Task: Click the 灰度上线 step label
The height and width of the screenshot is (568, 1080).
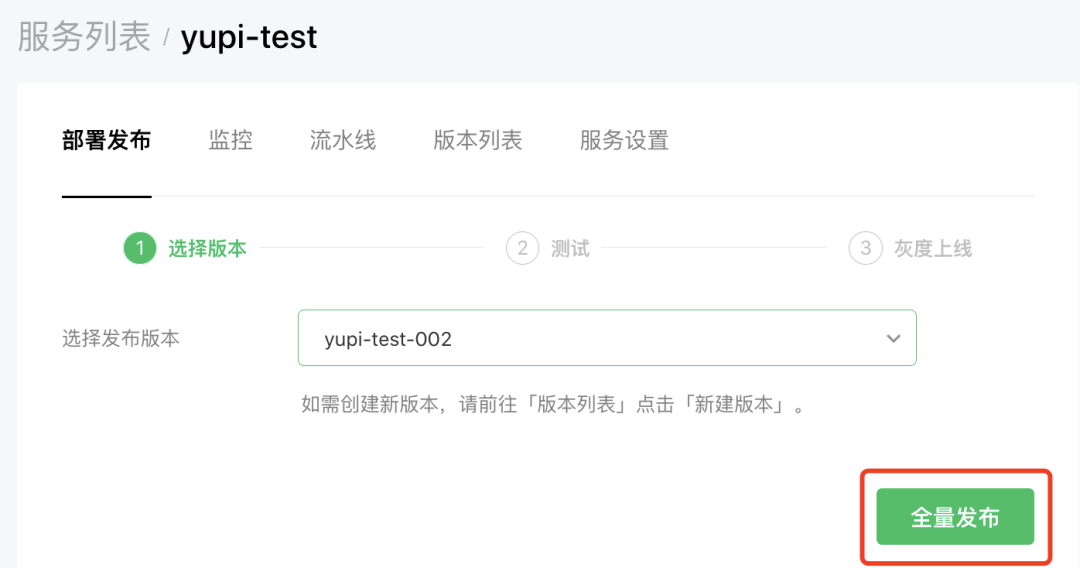Action: (x=932, y=248)
